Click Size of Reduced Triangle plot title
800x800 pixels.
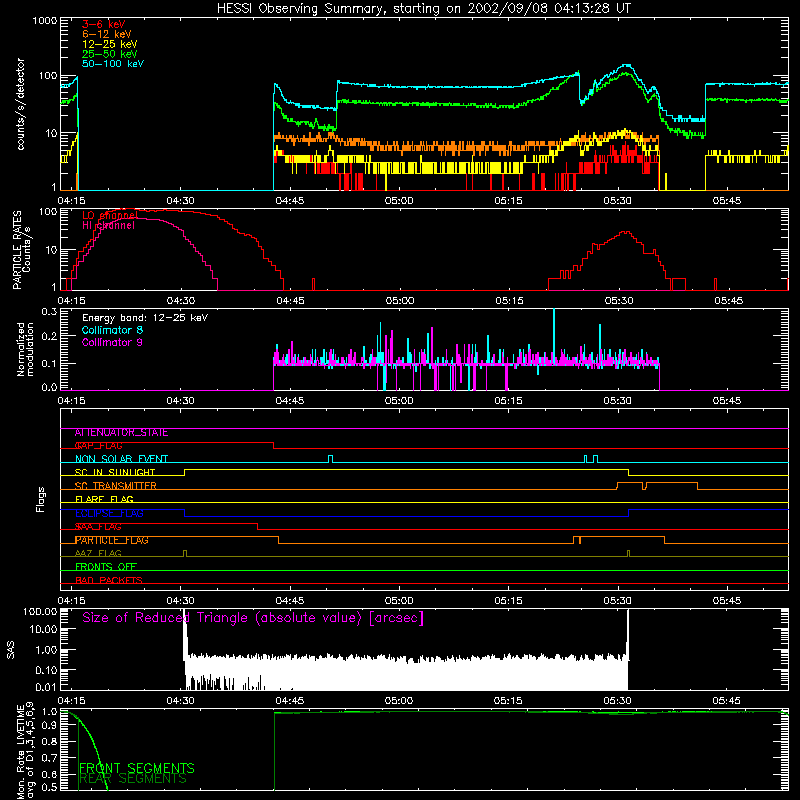tap(253, 618)
